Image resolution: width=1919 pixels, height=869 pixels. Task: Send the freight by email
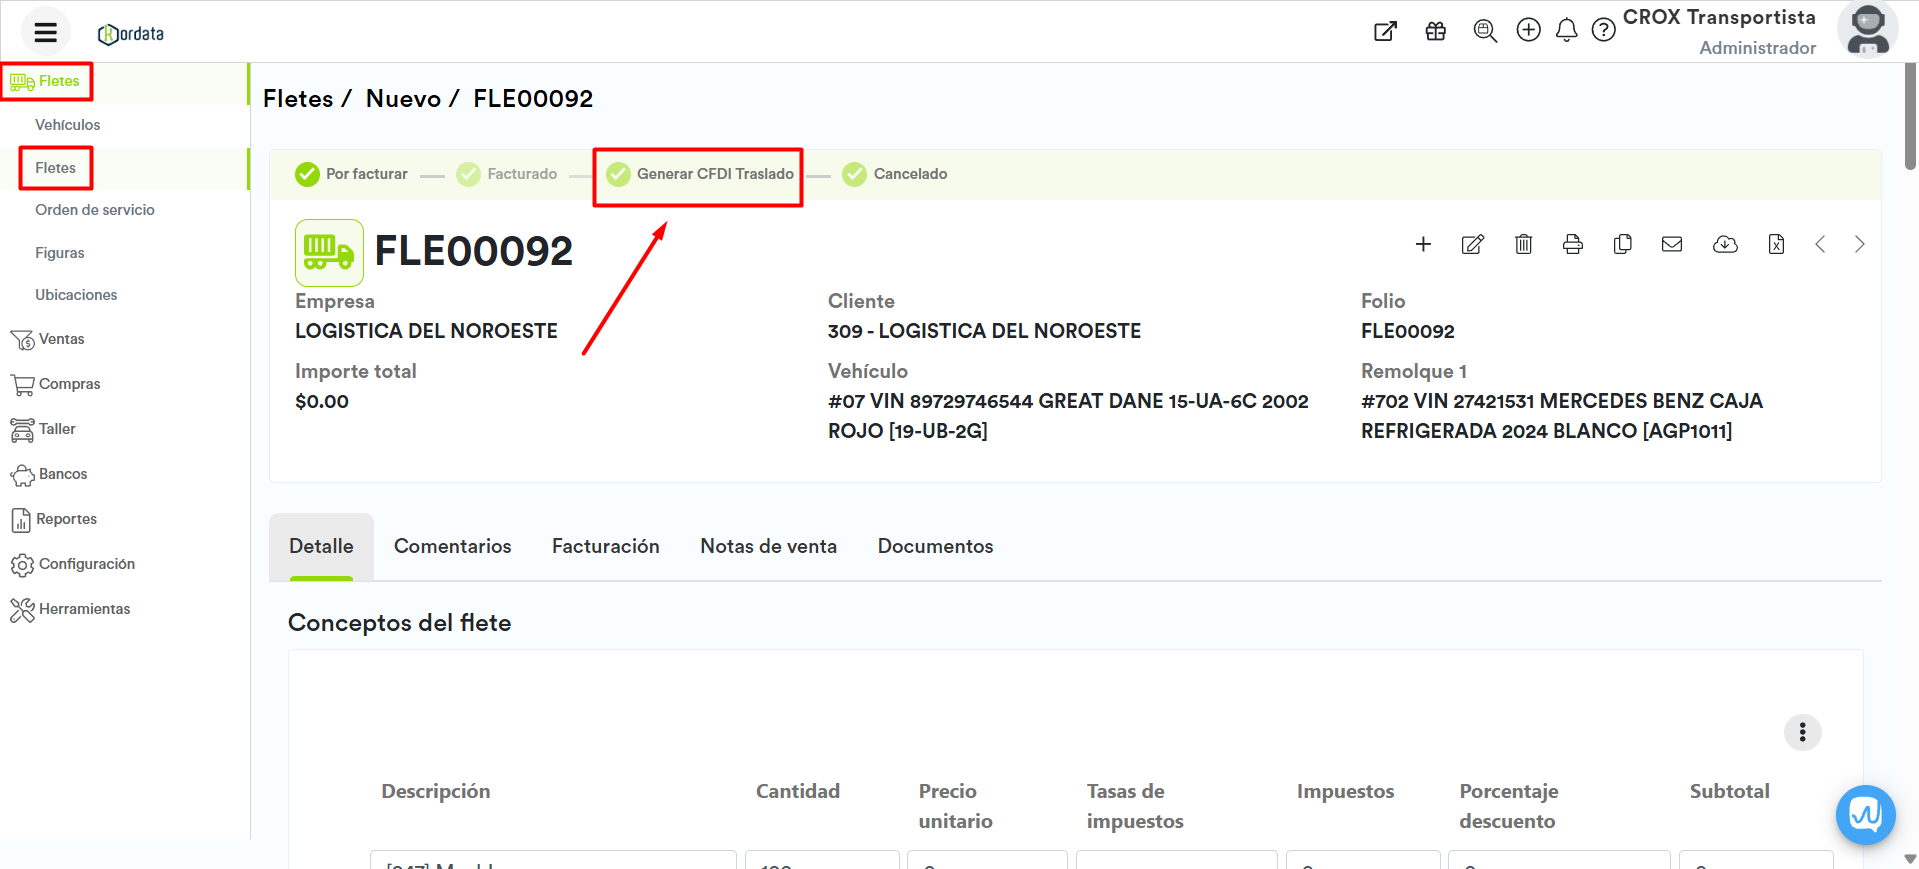click(1672, 244)
